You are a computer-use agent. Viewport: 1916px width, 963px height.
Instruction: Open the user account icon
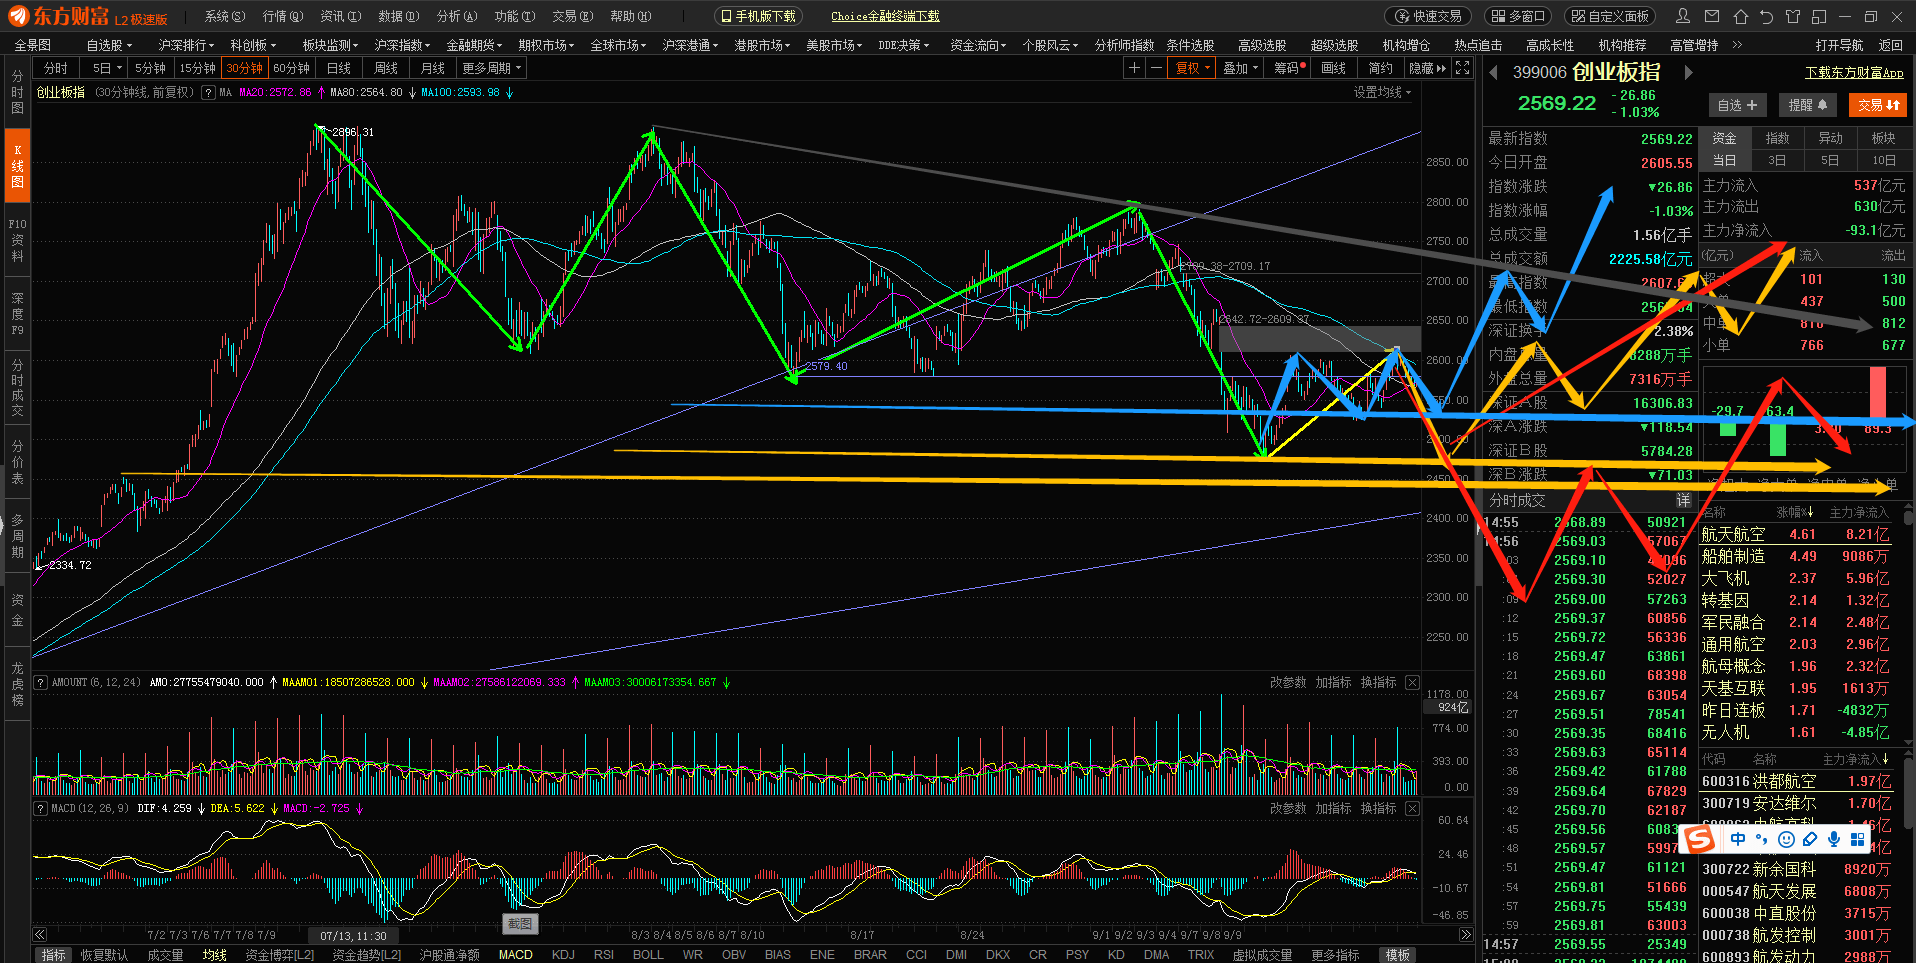click(x=1683, y=16)
